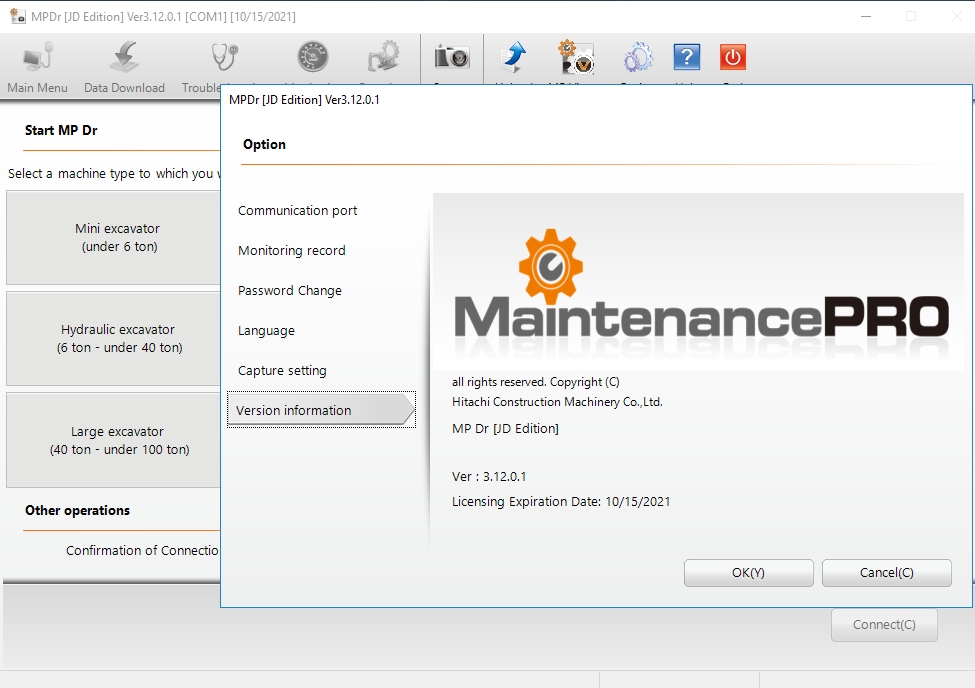Open the MP Viewer gear icon
Viewport: 975px width, 688px height.
point(576,57)
